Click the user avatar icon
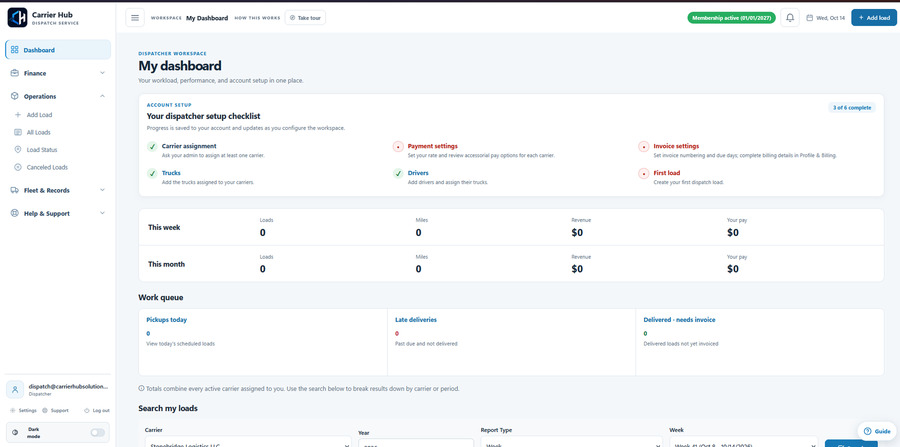 tap(15, 390)
